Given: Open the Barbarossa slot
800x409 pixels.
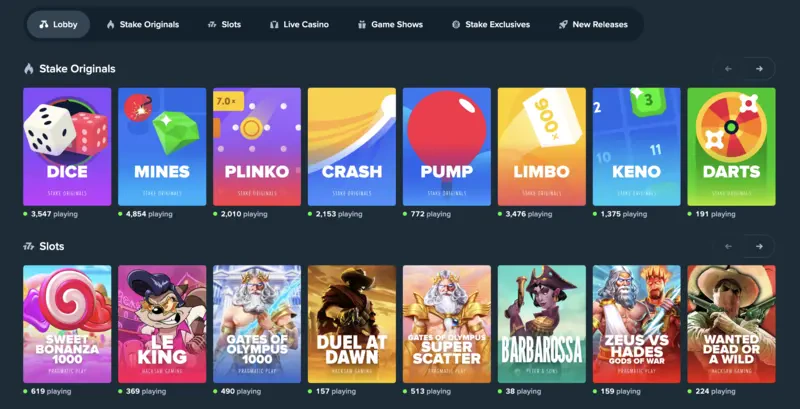Looking at the screenshot, I should [x=542, y=324].
